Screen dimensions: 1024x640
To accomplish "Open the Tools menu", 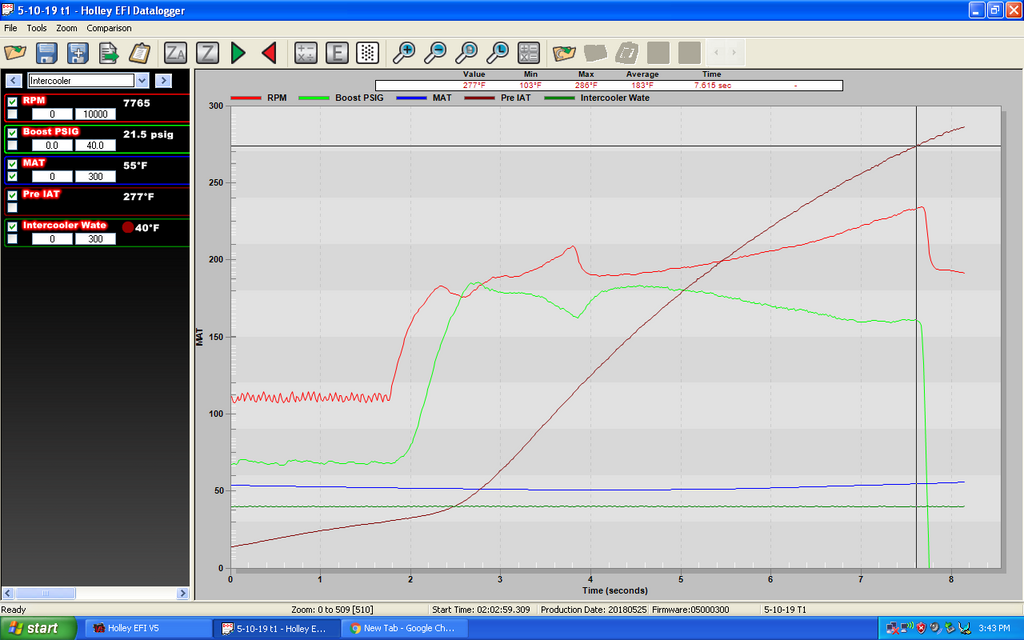I will point(37,28).
